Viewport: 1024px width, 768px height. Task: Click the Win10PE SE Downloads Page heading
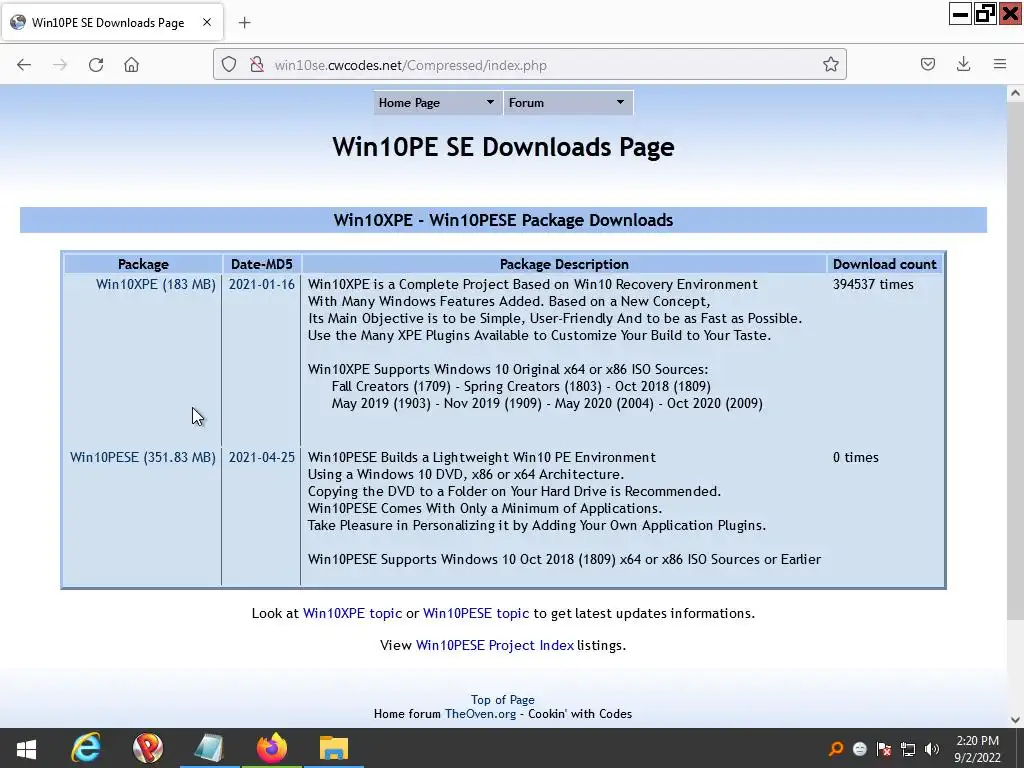(503, 147)
